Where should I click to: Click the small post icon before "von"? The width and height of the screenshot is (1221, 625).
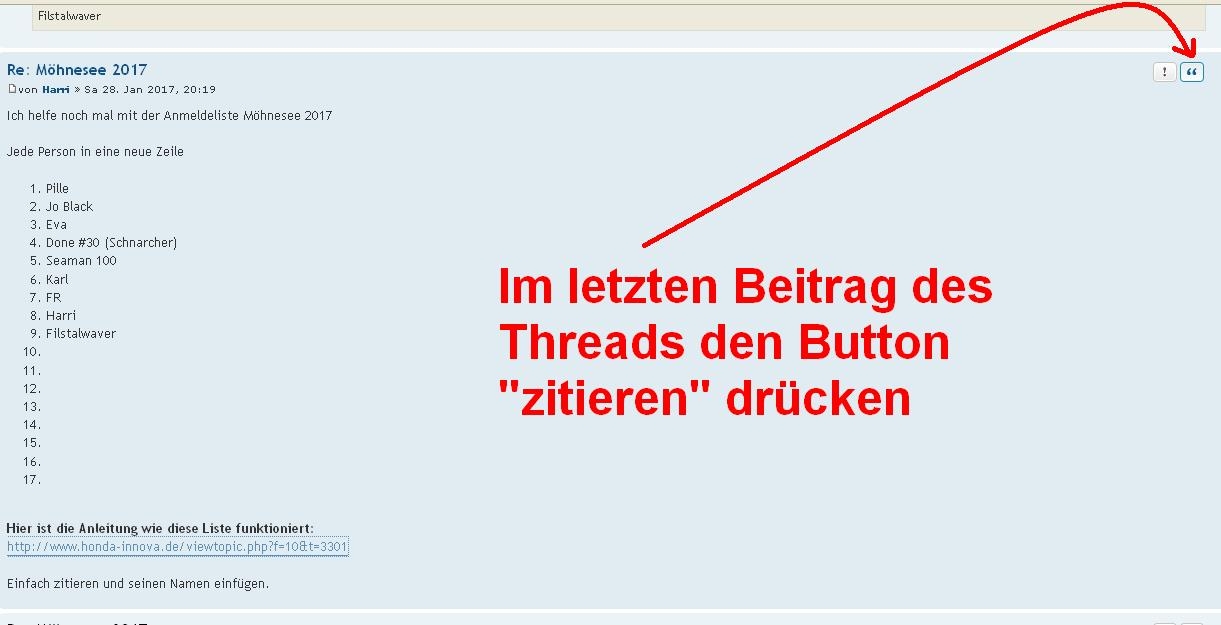[x=12, y=89]
